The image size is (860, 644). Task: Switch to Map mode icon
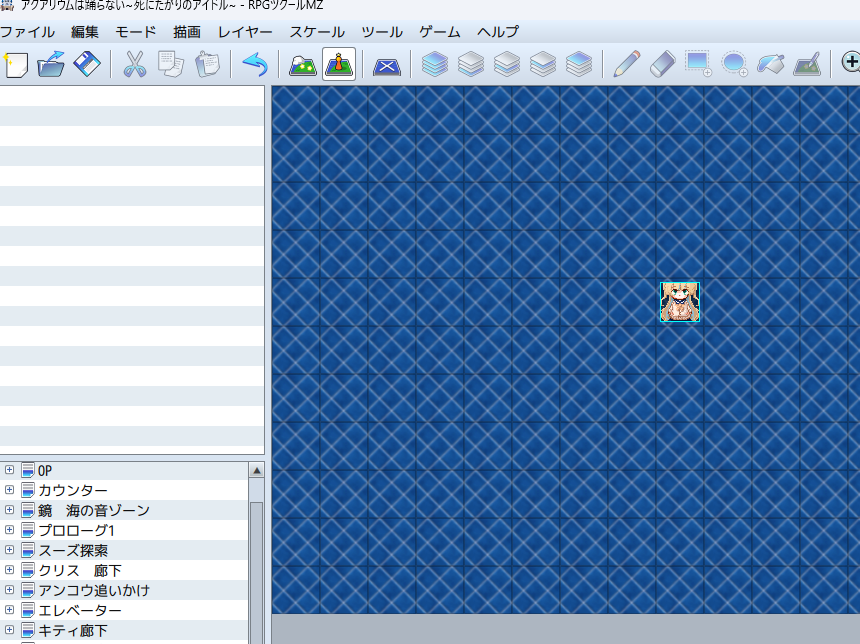click(303, 65)
